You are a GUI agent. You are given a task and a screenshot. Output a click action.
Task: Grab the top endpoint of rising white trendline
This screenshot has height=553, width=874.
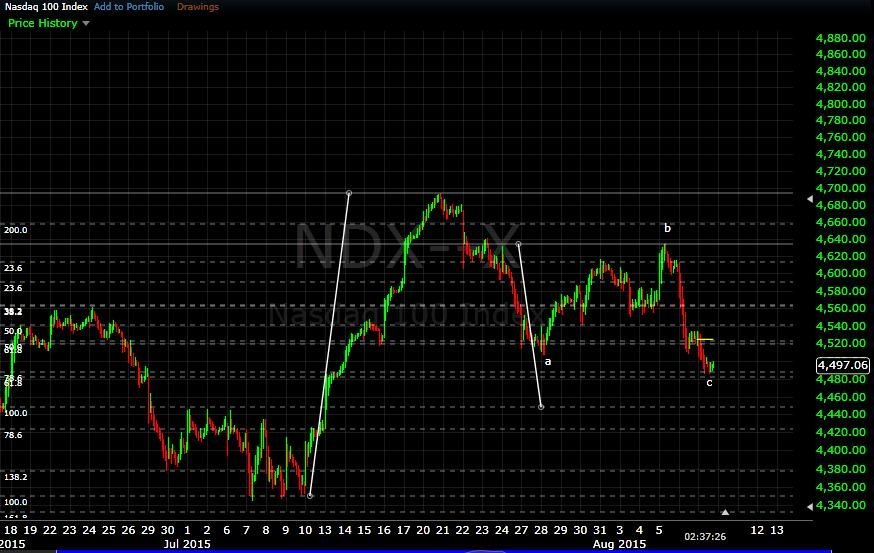tap(348, 192)
